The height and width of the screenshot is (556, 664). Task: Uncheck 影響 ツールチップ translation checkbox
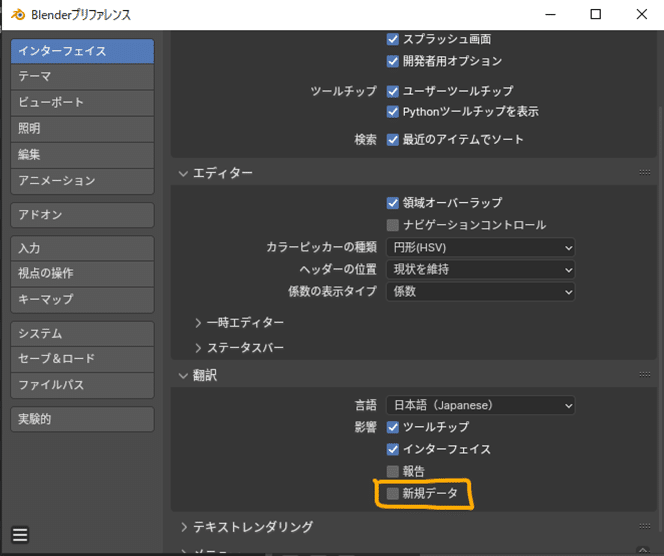coord(393,427)
